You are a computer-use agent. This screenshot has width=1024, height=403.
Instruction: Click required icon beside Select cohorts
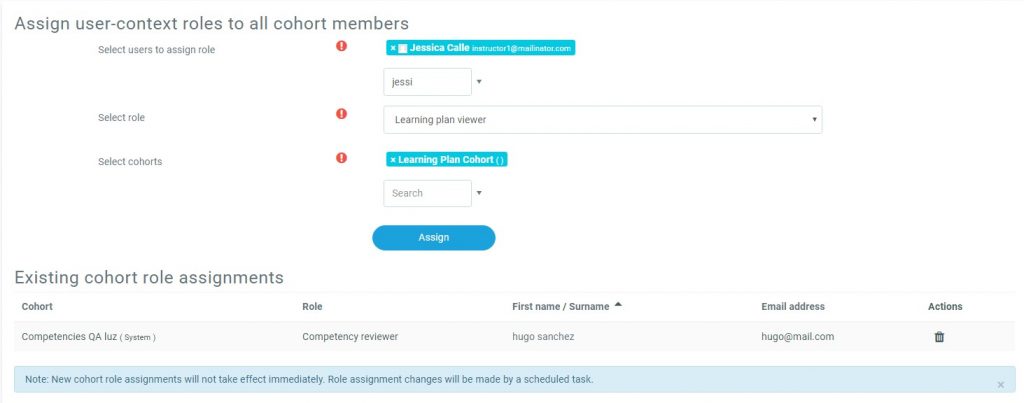(342, 158)
